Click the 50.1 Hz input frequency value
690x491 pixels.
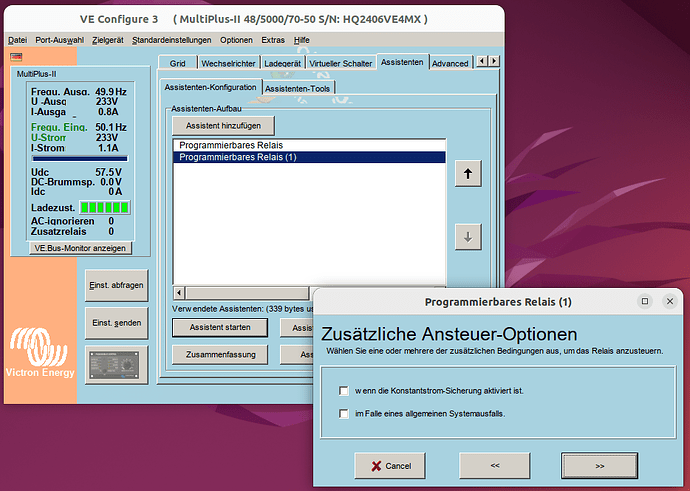(111, 127)
